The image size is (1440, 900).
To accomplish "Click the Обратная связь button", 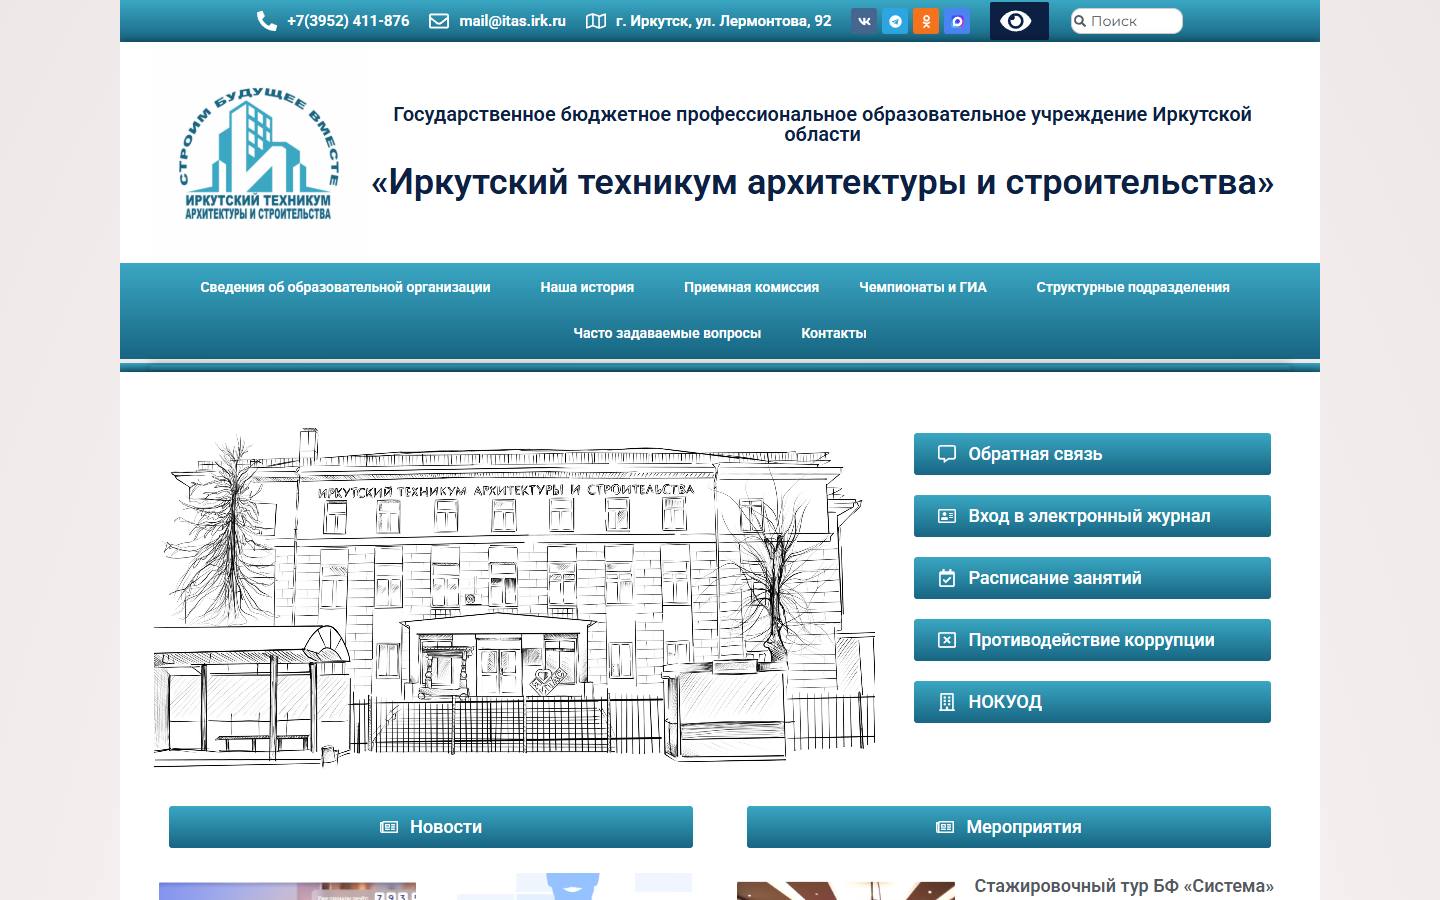I will tap(1092, 454).
